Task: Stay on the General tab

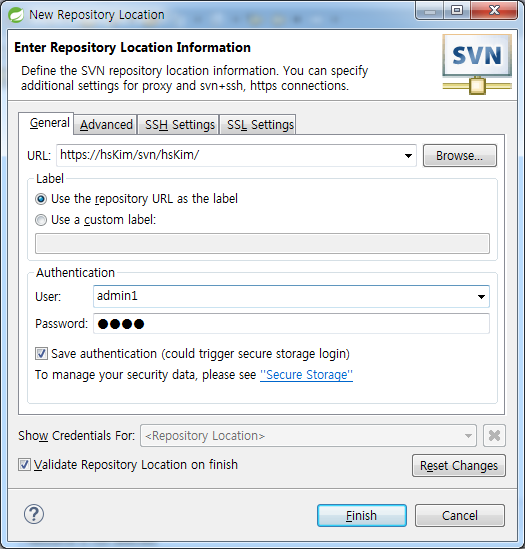Action: (x=46, y=123)
